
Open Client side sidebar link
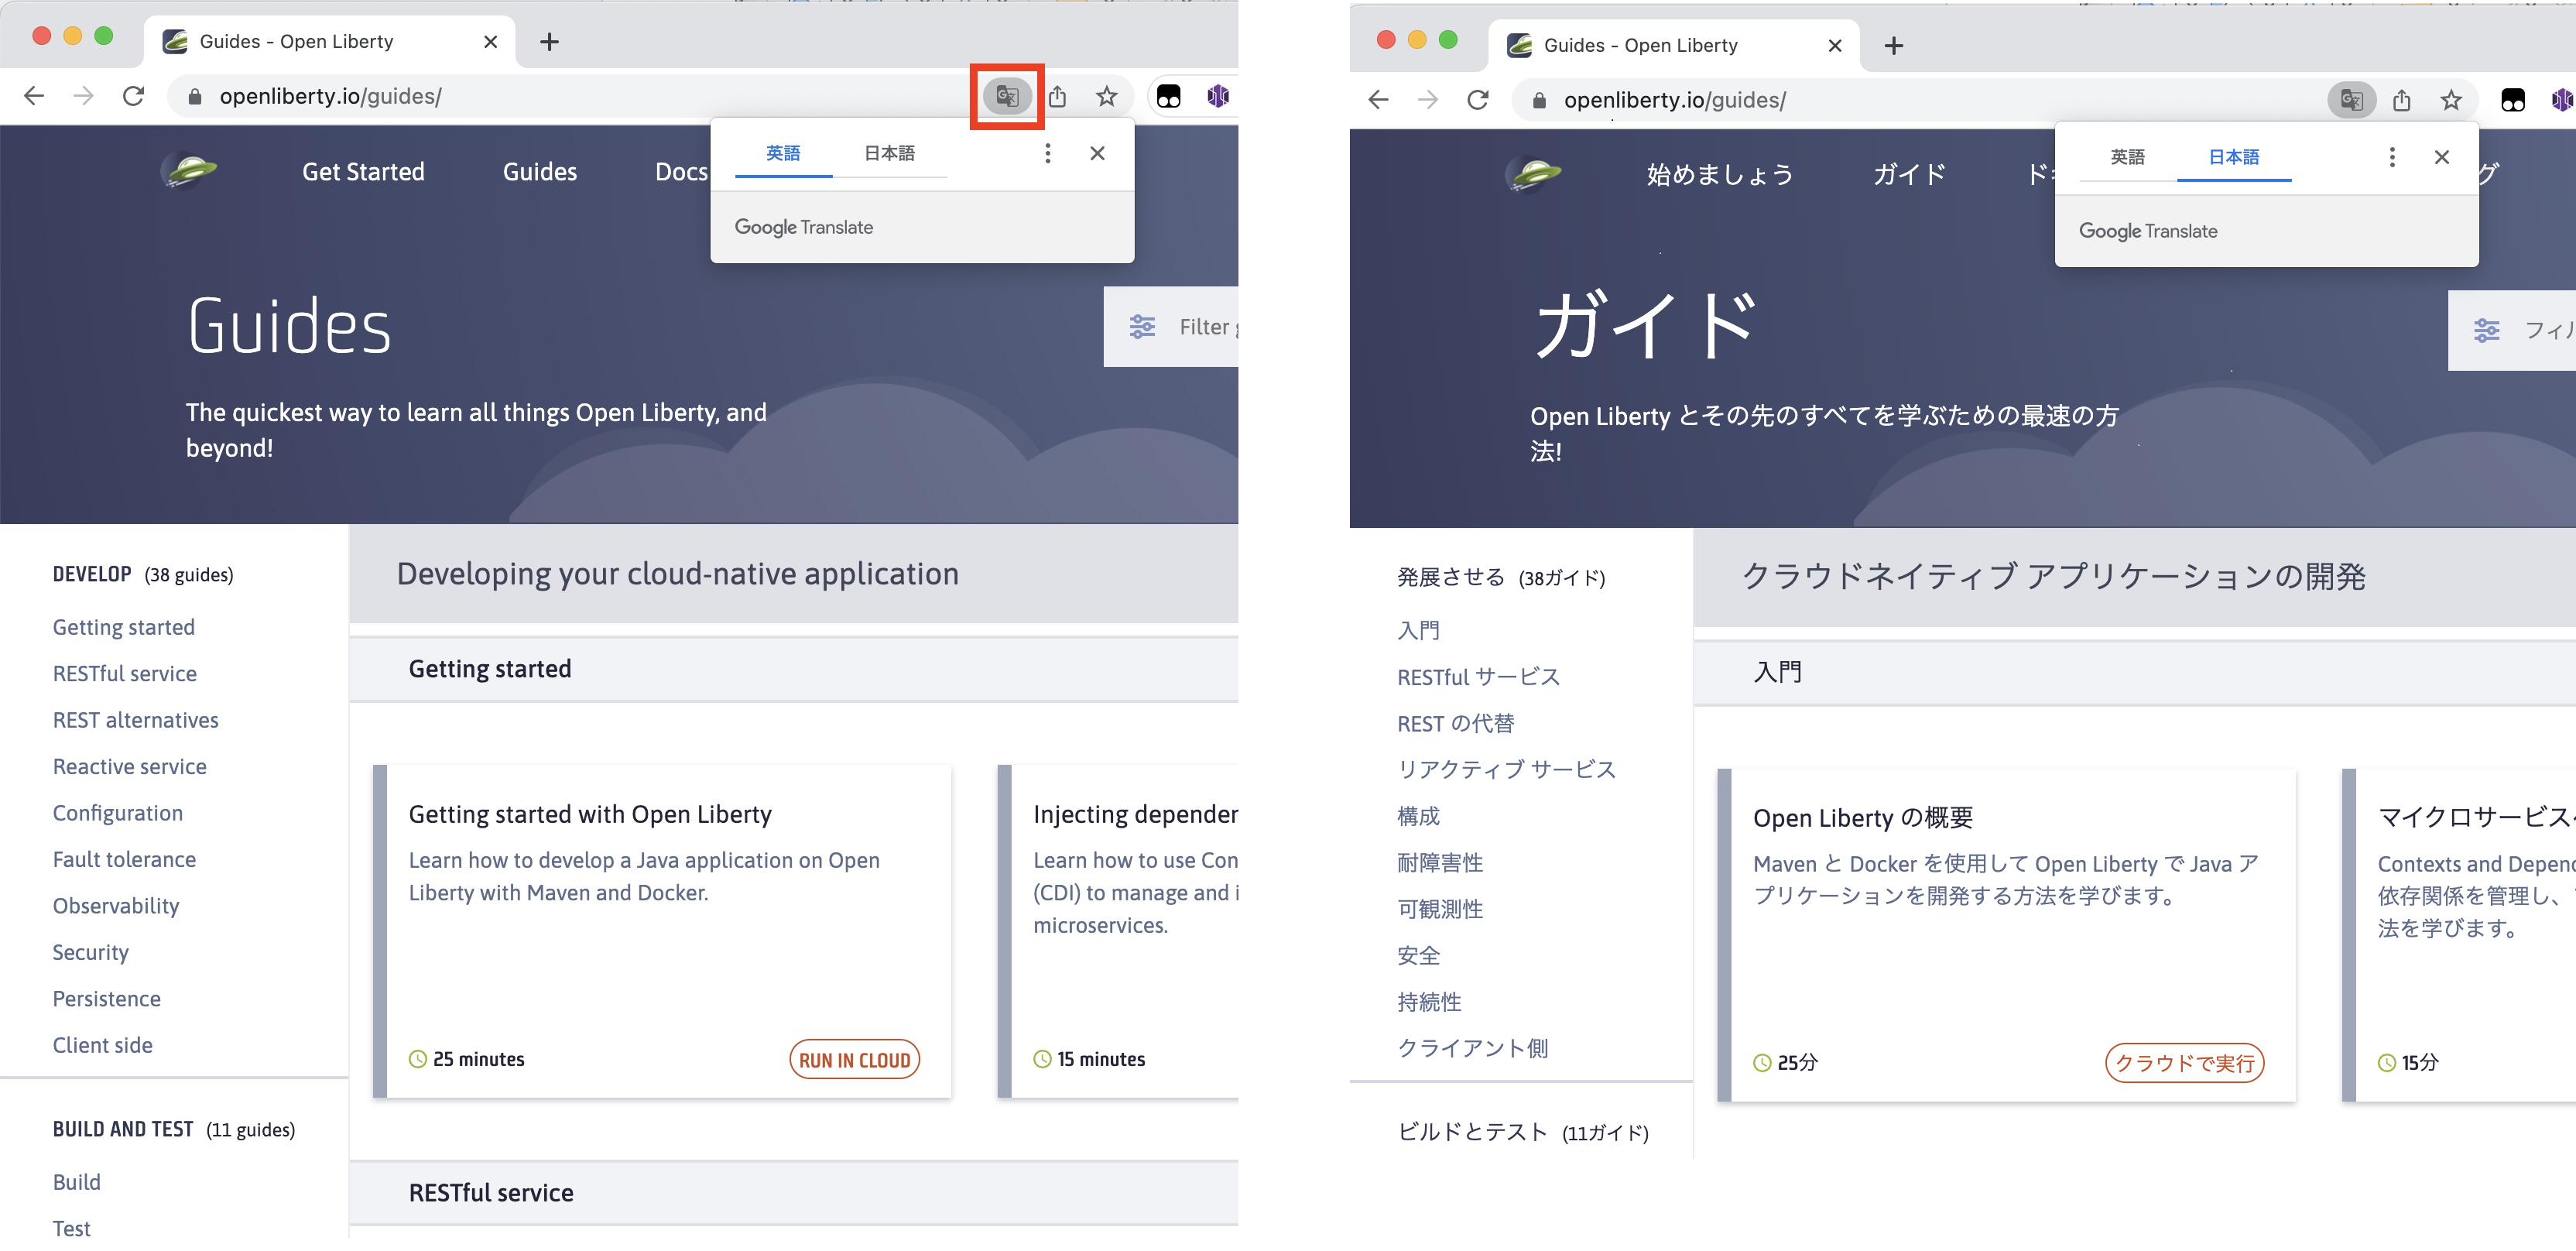point(103,1046)
